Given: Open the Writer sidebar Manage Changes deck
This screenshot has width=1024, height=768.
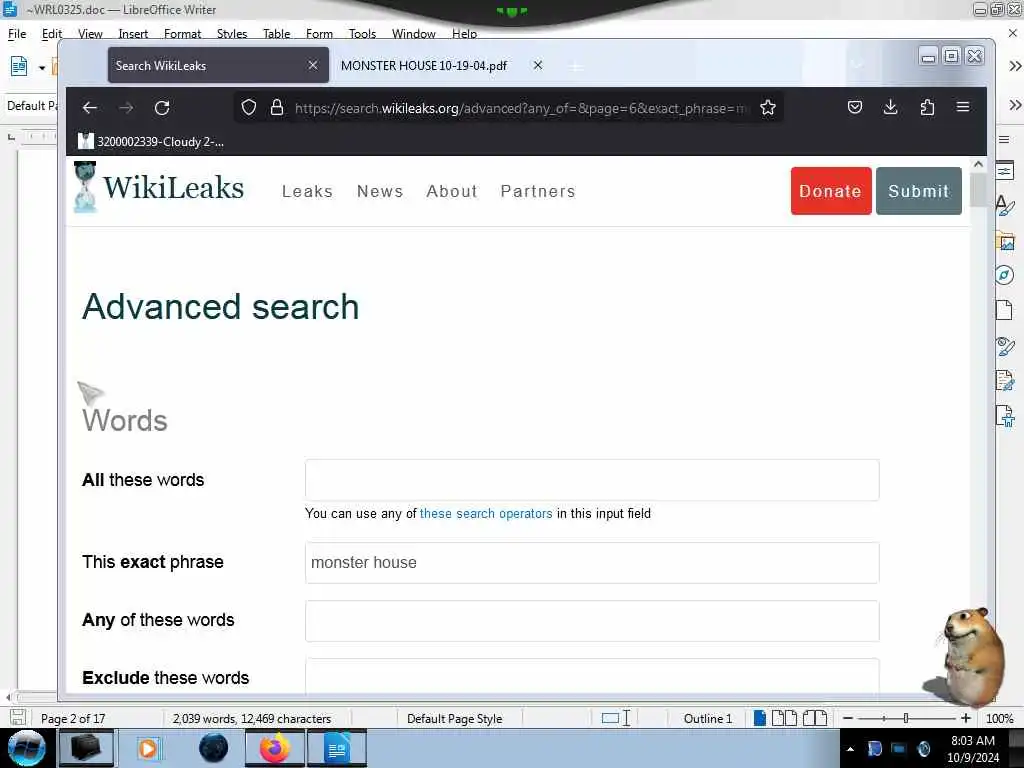Looking at the screenshot, I should click(1005, 380).
